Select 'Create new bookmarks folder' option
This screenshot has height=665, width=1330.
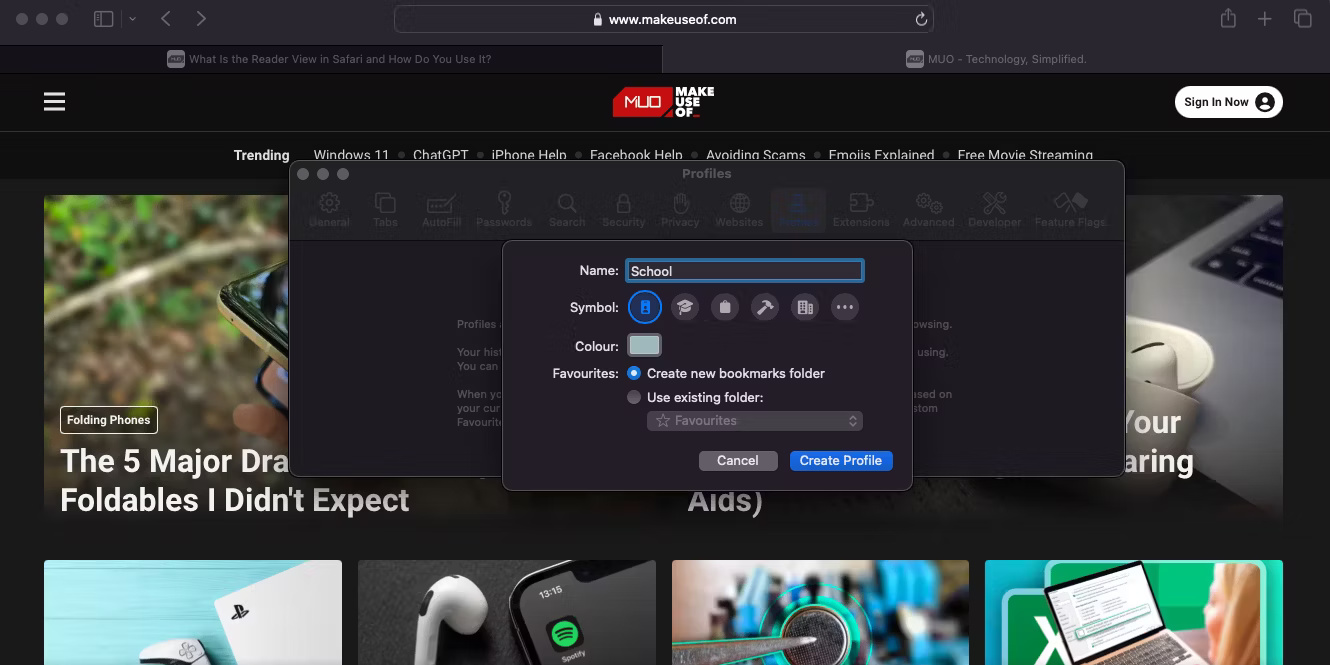pos(634,372)
